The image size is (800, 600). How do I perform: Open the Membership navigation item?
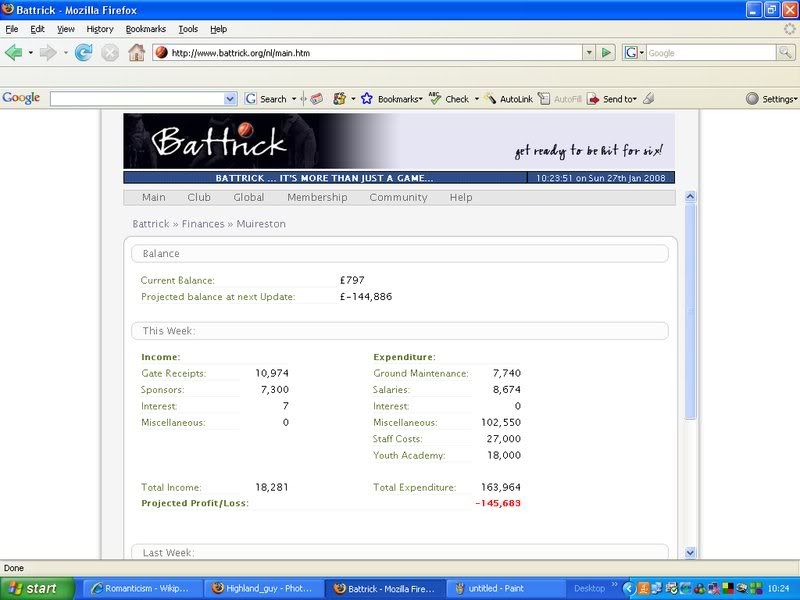(x=317, y=197)
